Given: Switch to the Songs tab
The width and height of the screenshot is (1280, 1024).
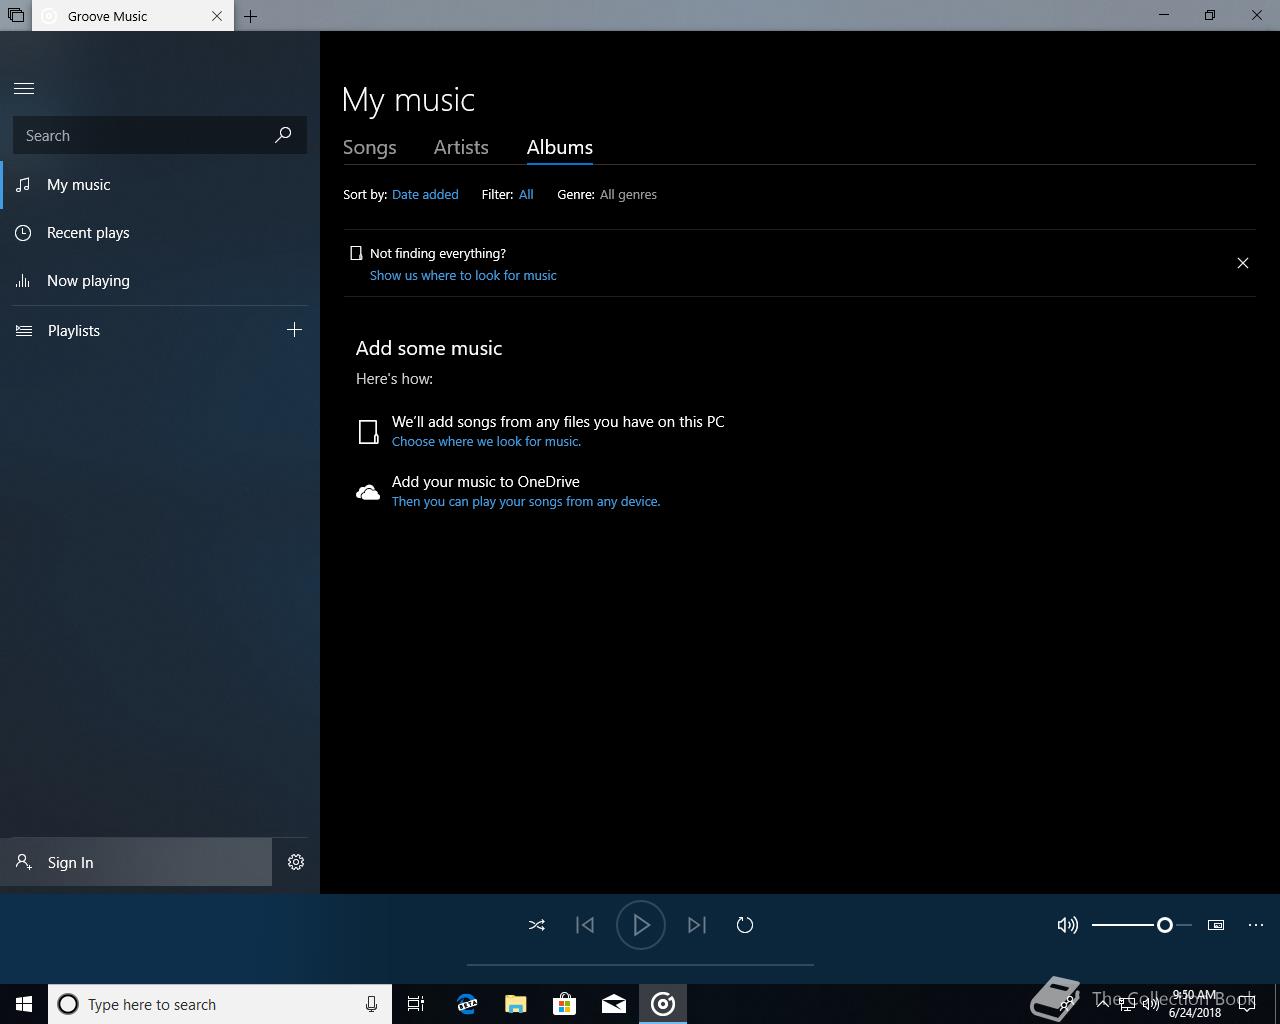Looking at the screenshot, I should (x=370, y=147).
